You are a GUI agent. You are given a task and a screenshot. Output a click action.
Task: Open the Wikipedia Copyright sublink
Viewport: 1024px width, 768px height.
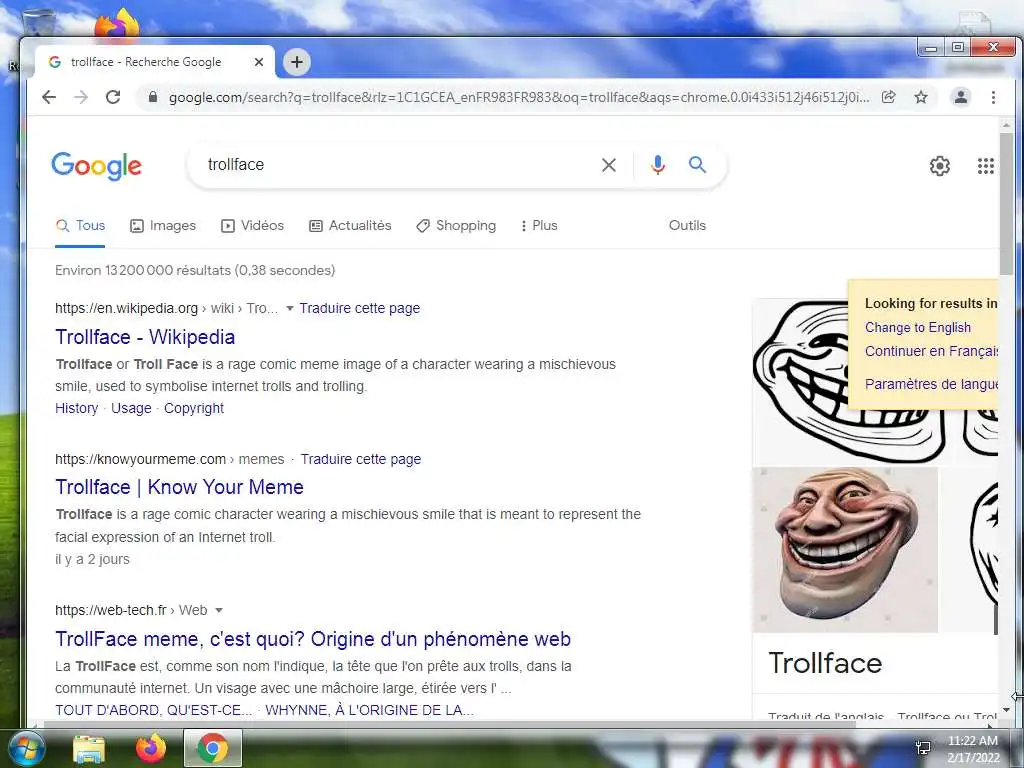point(194,408)
